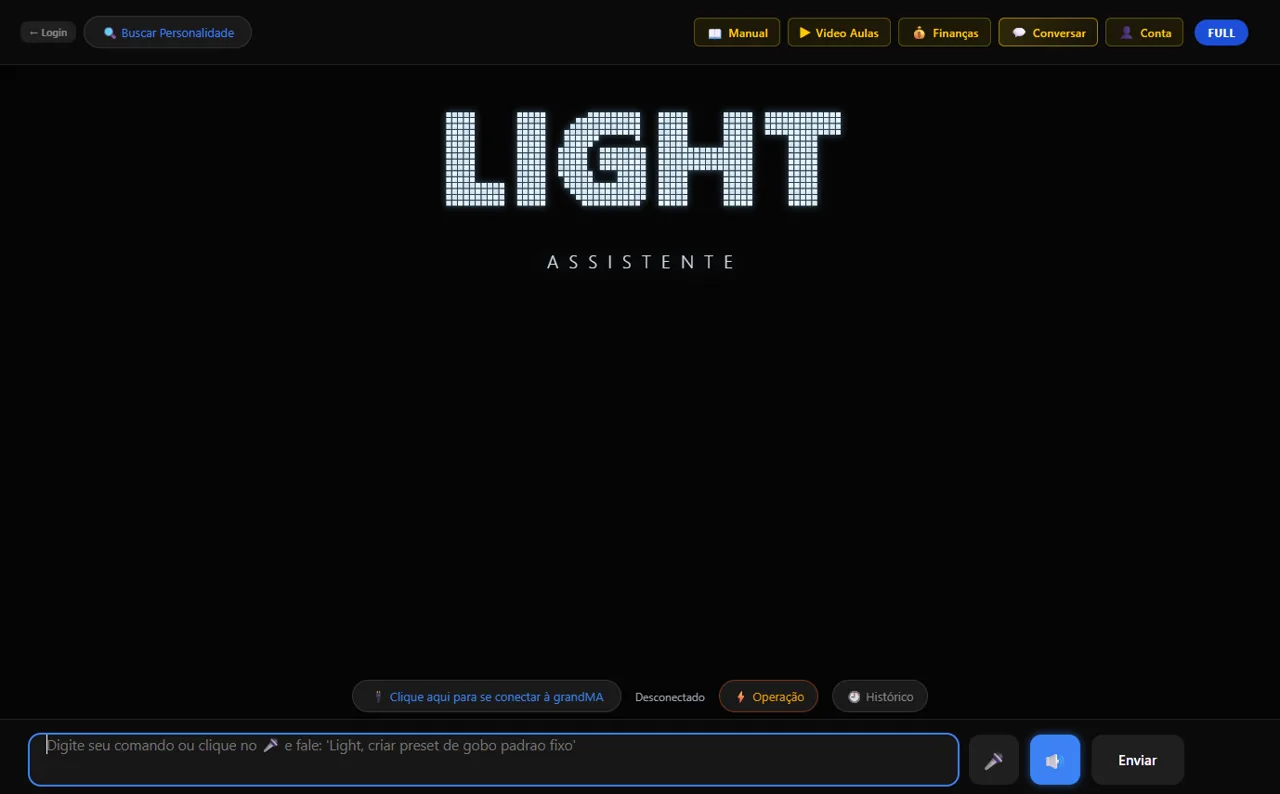This screenshot has height=794, width=1280.
Task: Open the Manual page
Action: tap(737, 32)
